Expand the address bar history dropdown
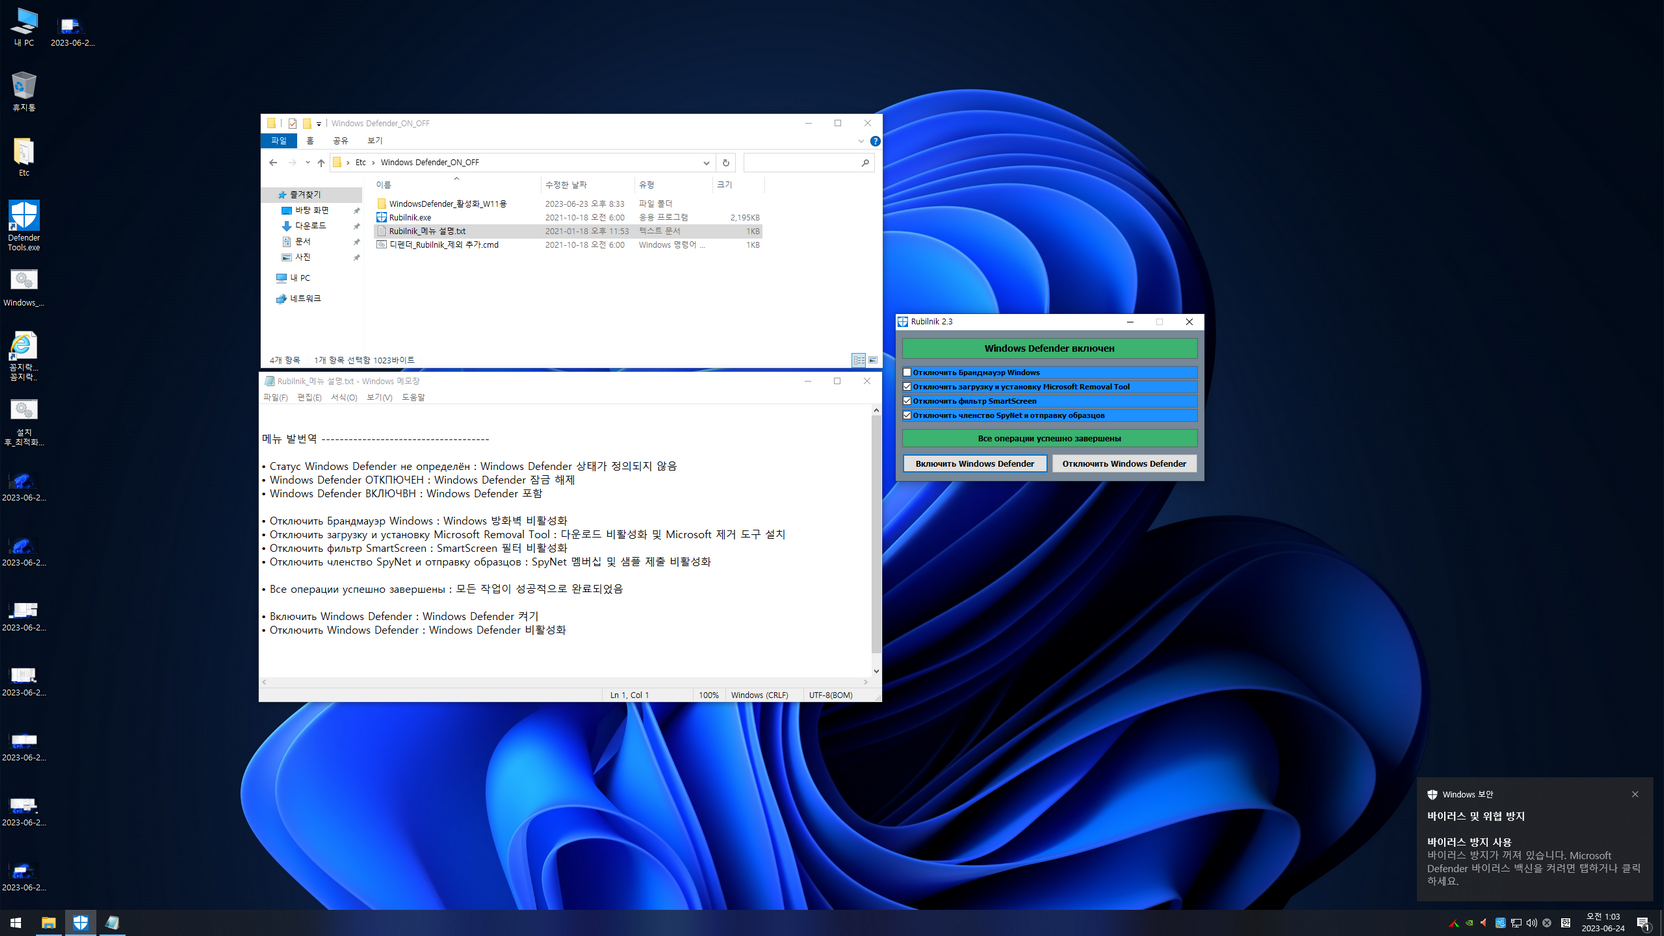The height and width of the screenshot is (936, 1664). click(706, 163)
